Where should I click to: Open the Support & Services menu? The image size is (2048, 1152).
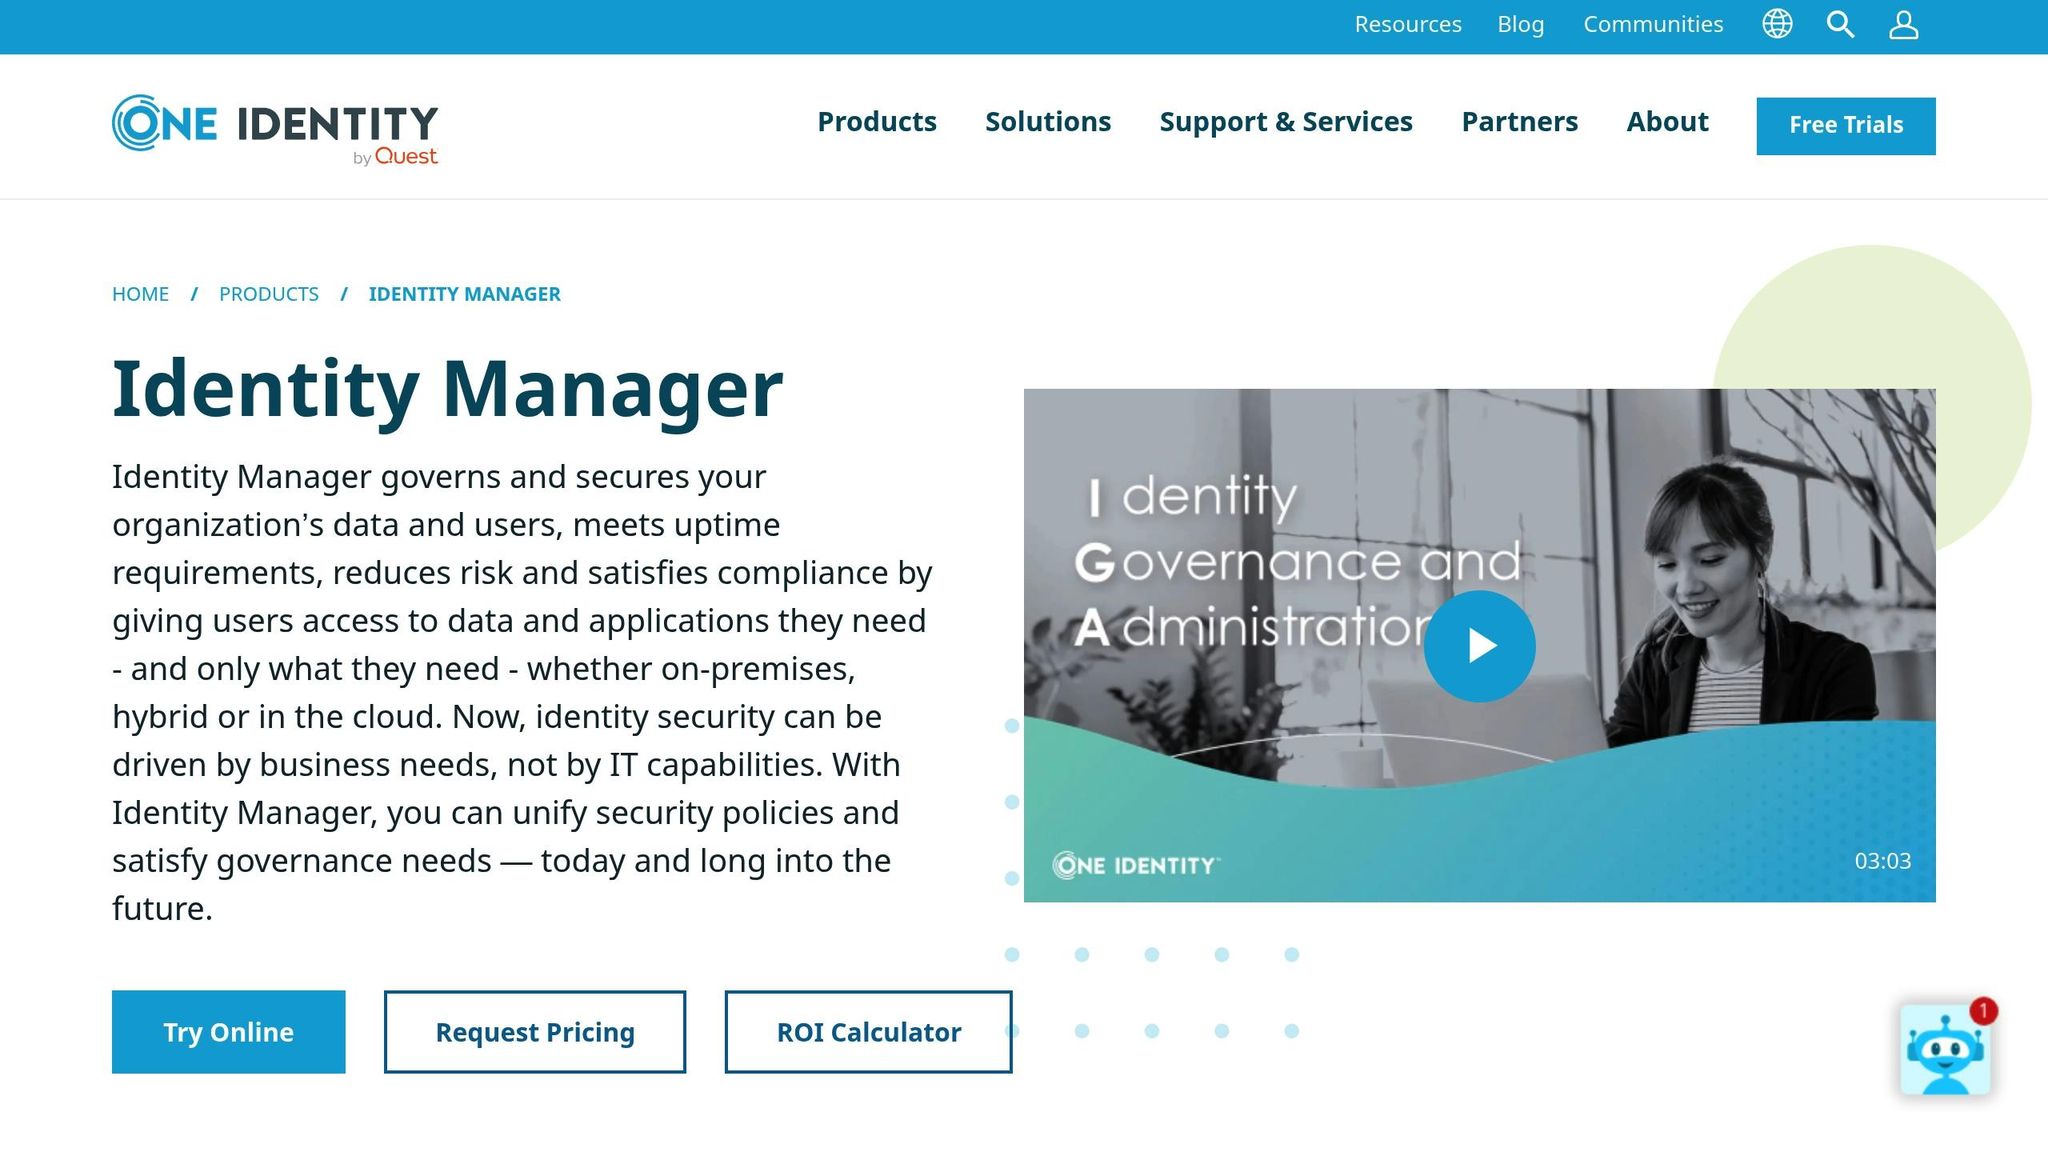tap(1286, 122)
